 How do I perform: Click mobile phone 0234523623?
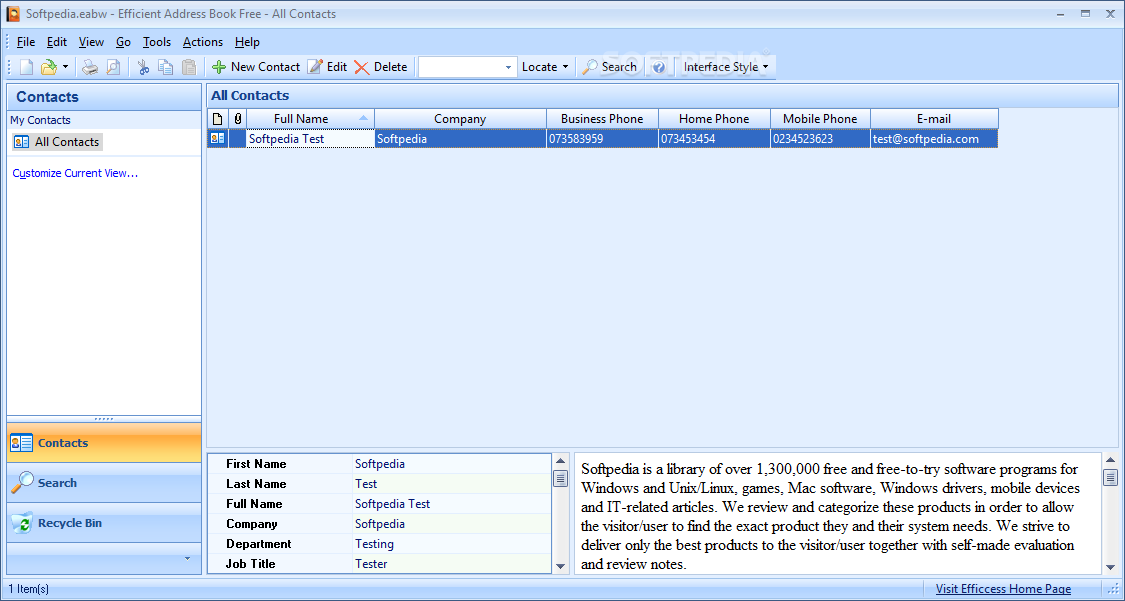pos(820,138)
